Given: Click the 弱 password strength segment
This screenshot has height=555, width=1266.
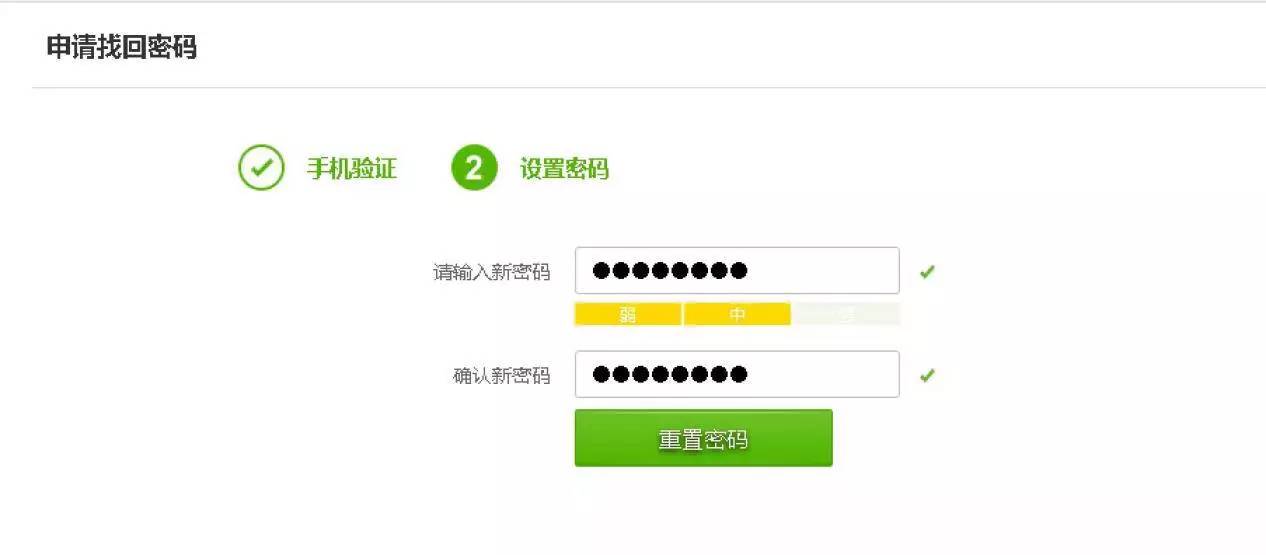Looking at the screenshot, I should 628,315.
